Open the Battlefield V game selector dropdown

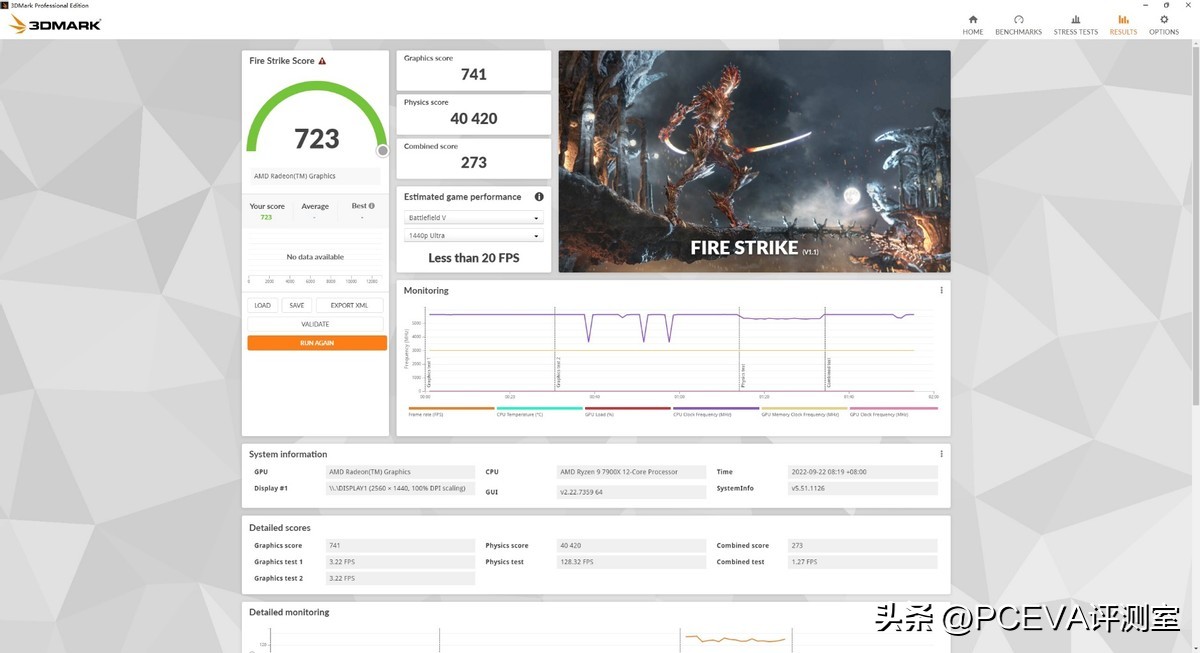click(473, 217)
